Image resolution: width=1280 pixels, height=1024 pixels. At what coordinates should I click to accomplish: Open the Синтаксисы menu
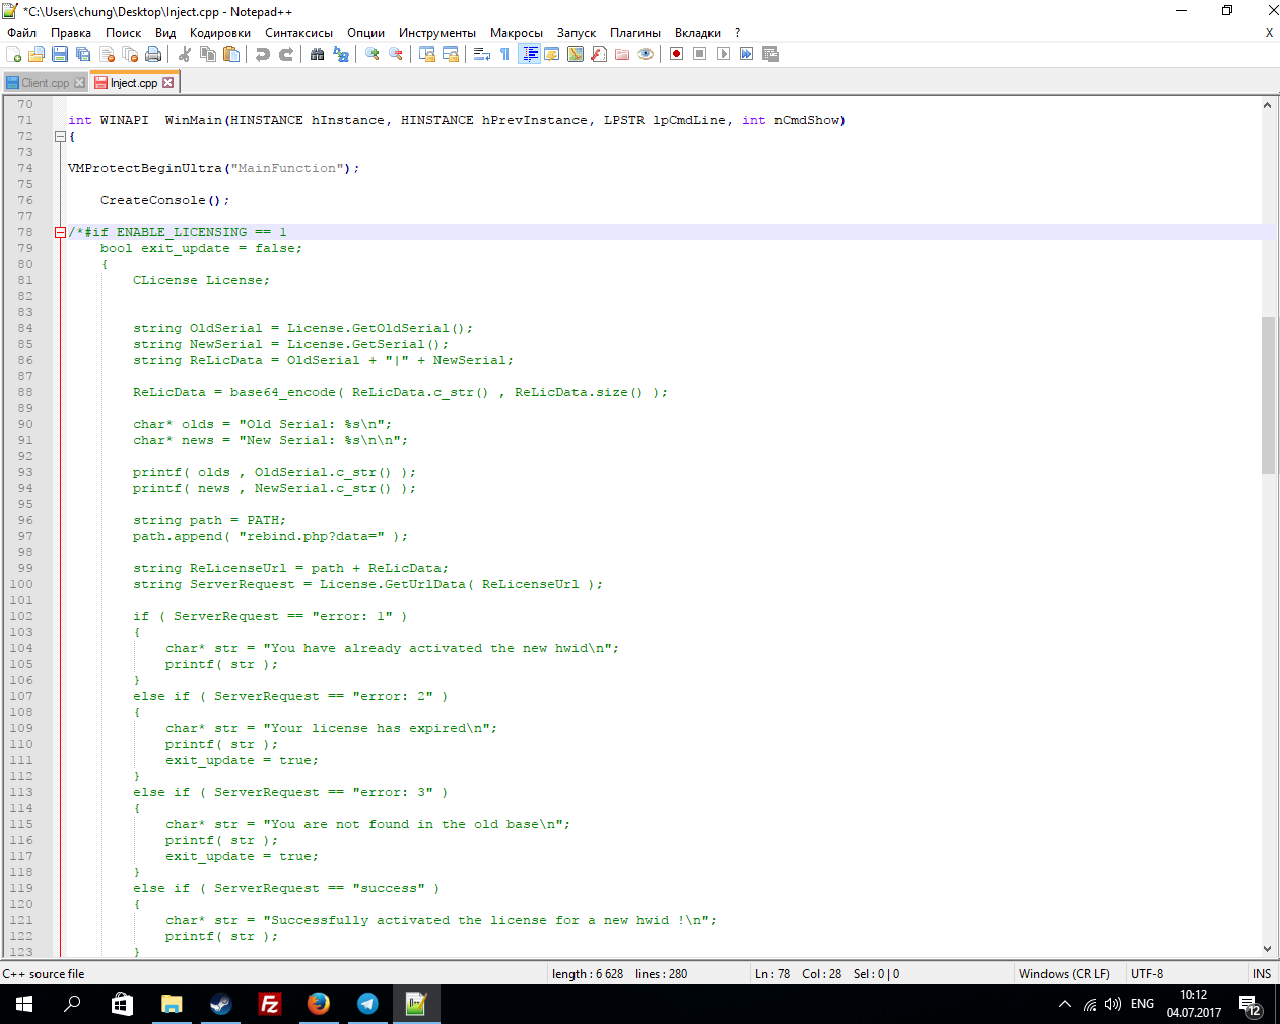click(299, 33)
